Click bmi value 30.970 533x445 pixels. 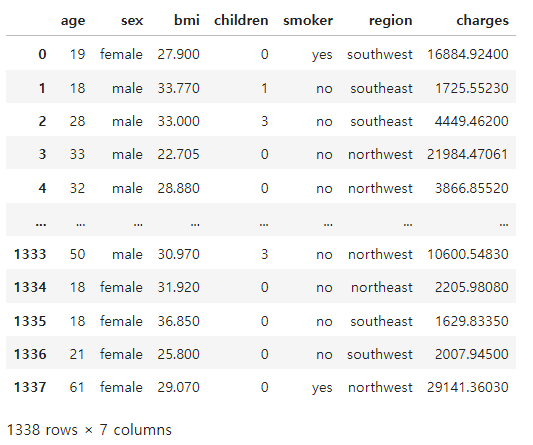click(178, 254)
